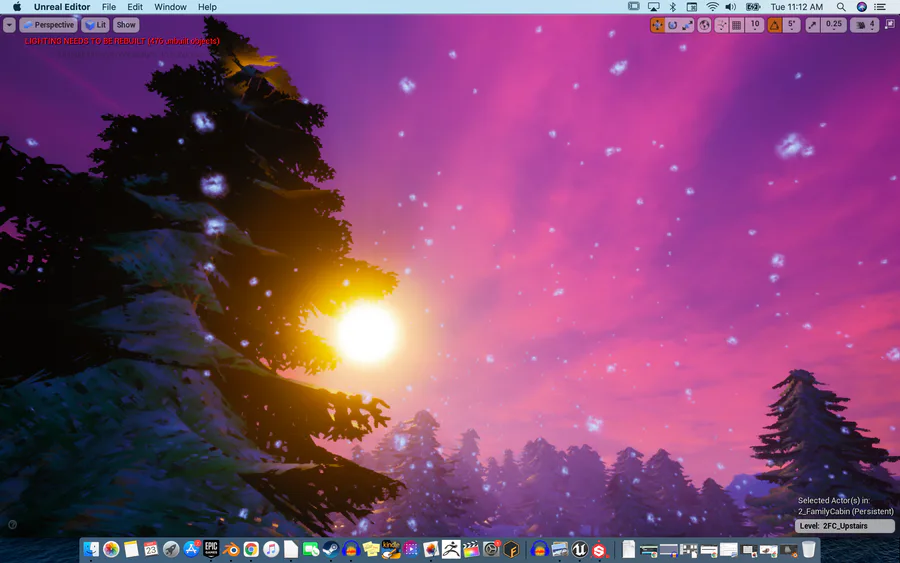Launch Epic Games Launcher from dock
900x563 pixels.
tap(211, 549)
